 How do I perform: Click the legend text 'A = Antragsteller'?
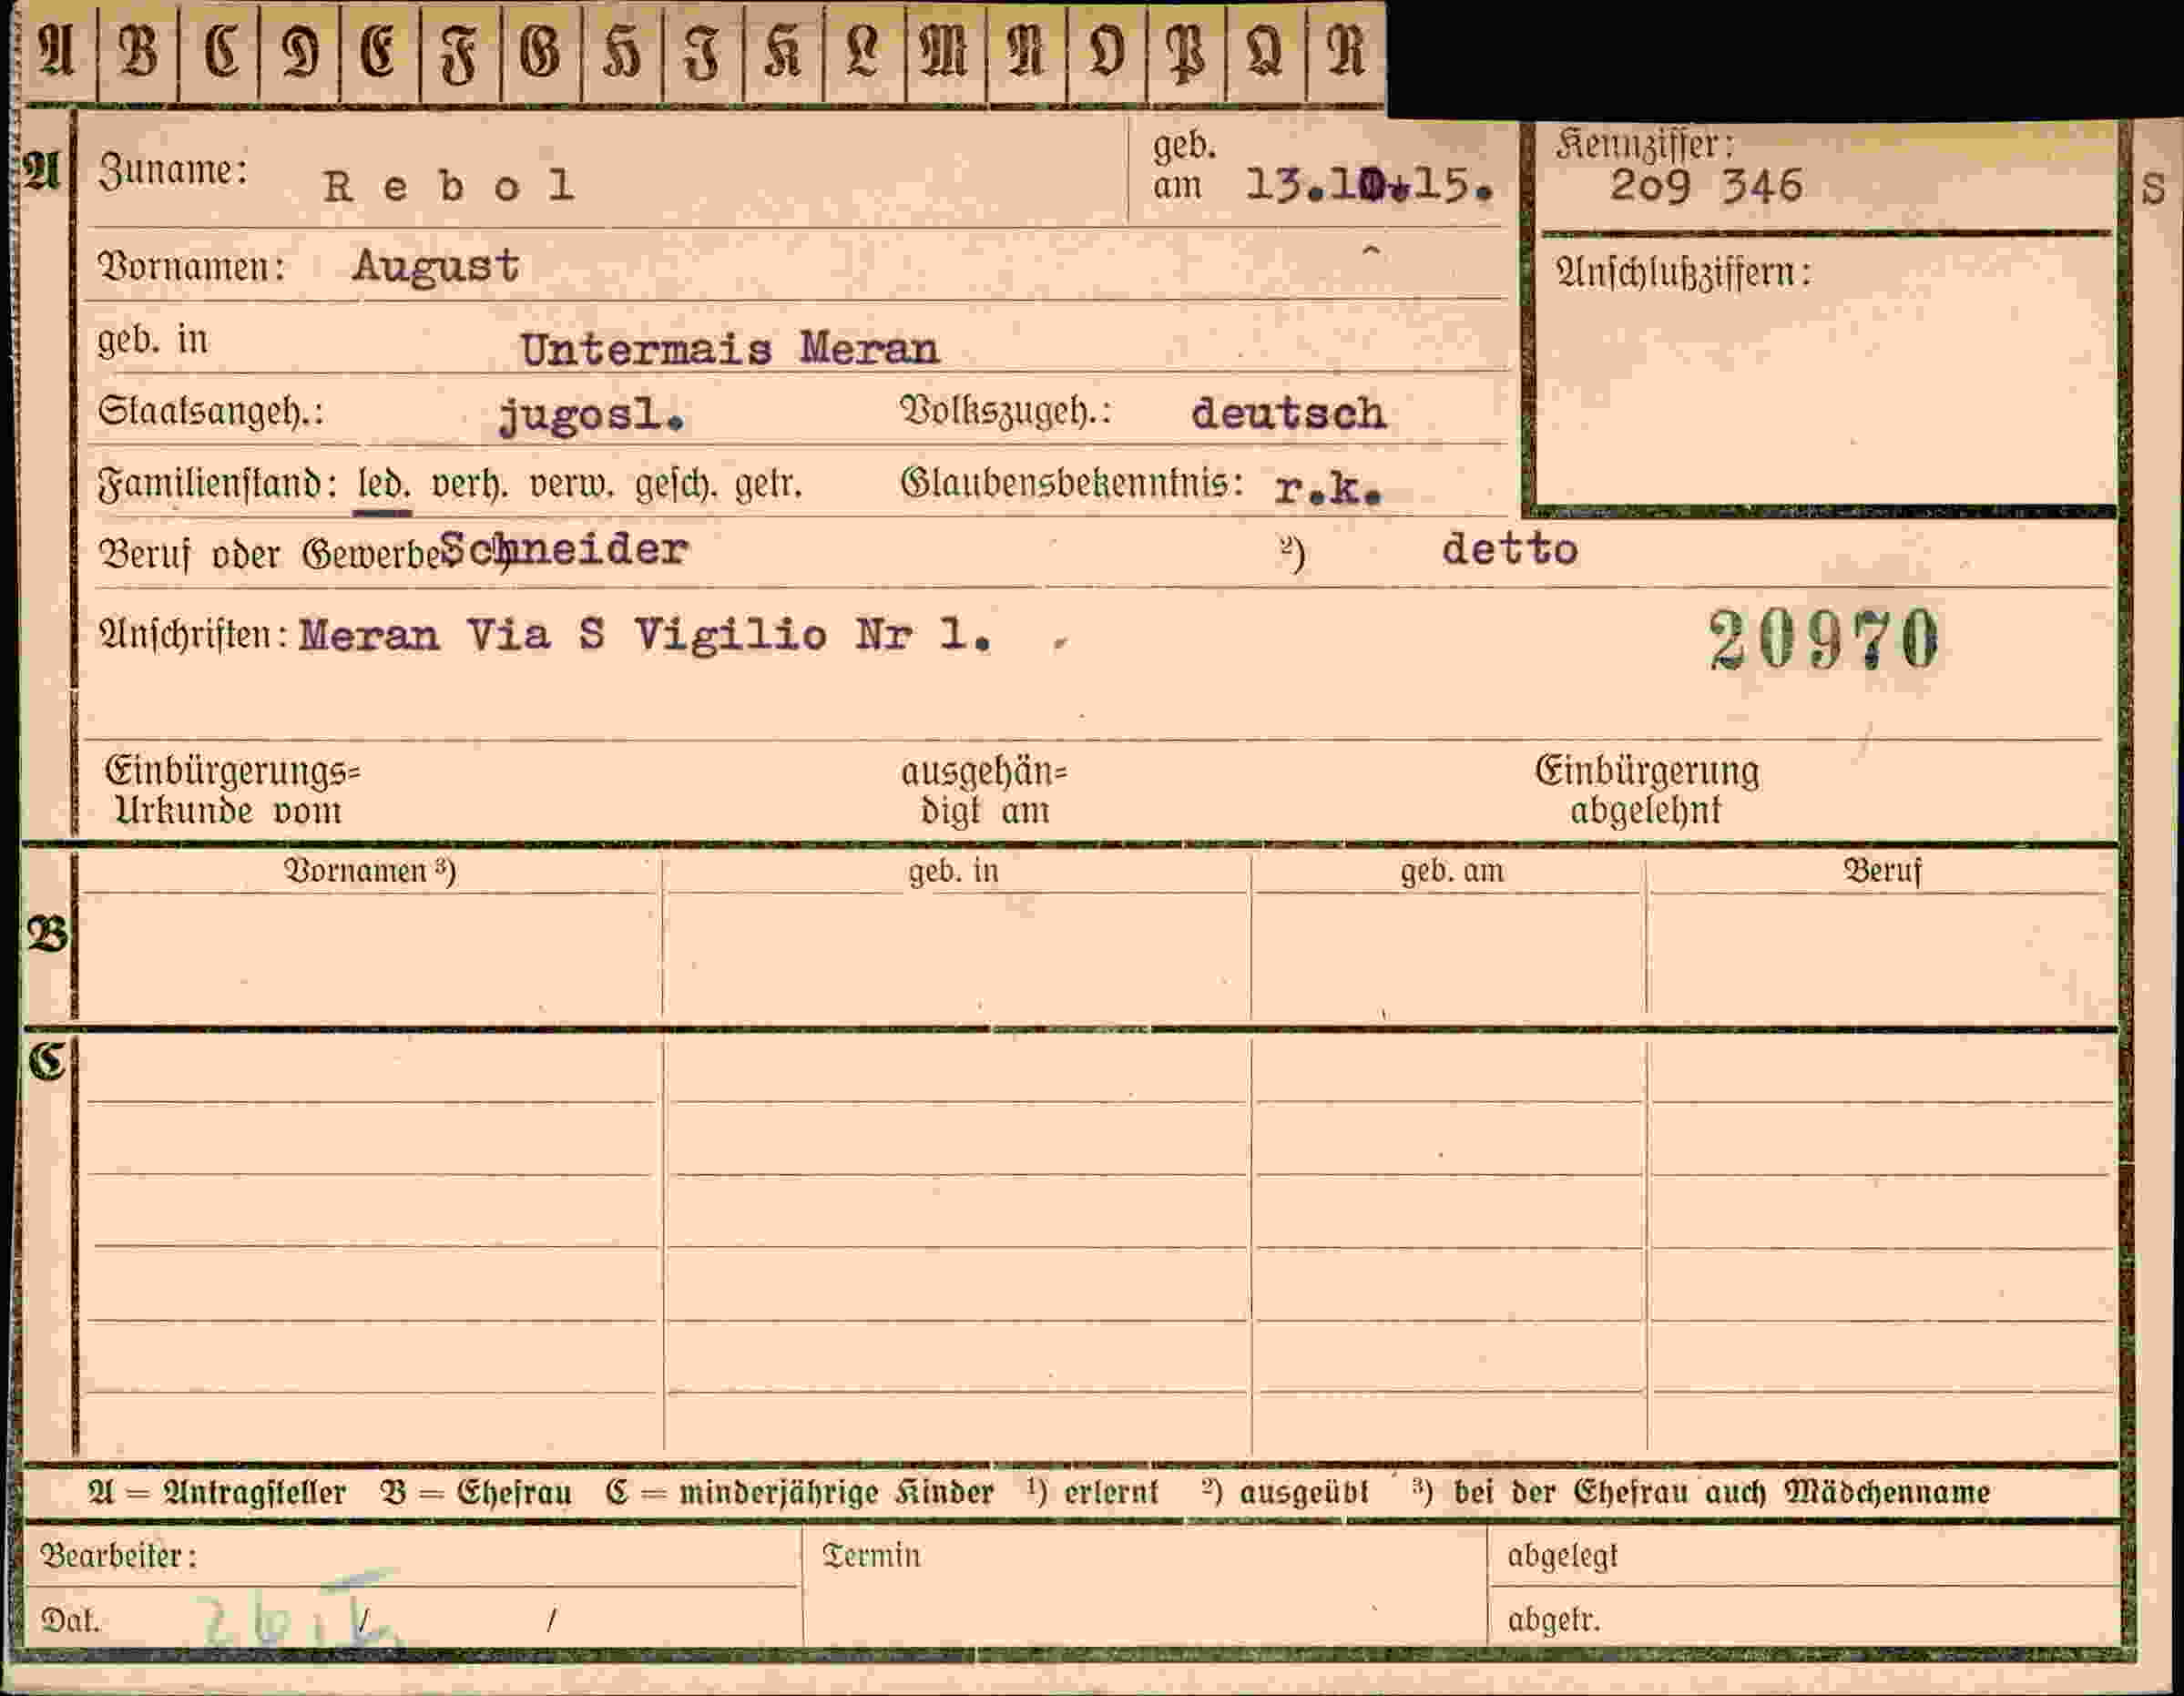[217, 1493]
